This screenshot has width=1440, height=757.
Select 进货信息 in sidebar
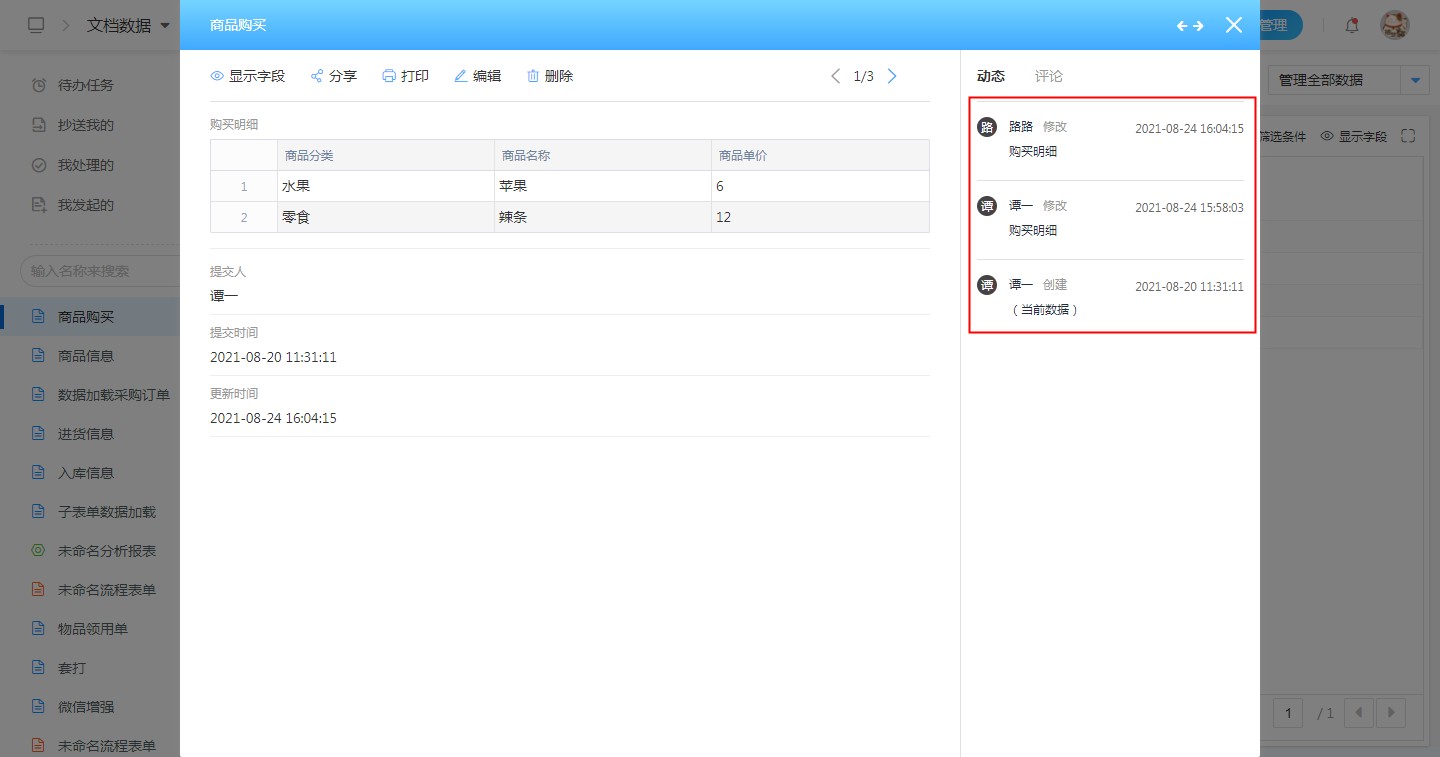click(x=90, y=434)
